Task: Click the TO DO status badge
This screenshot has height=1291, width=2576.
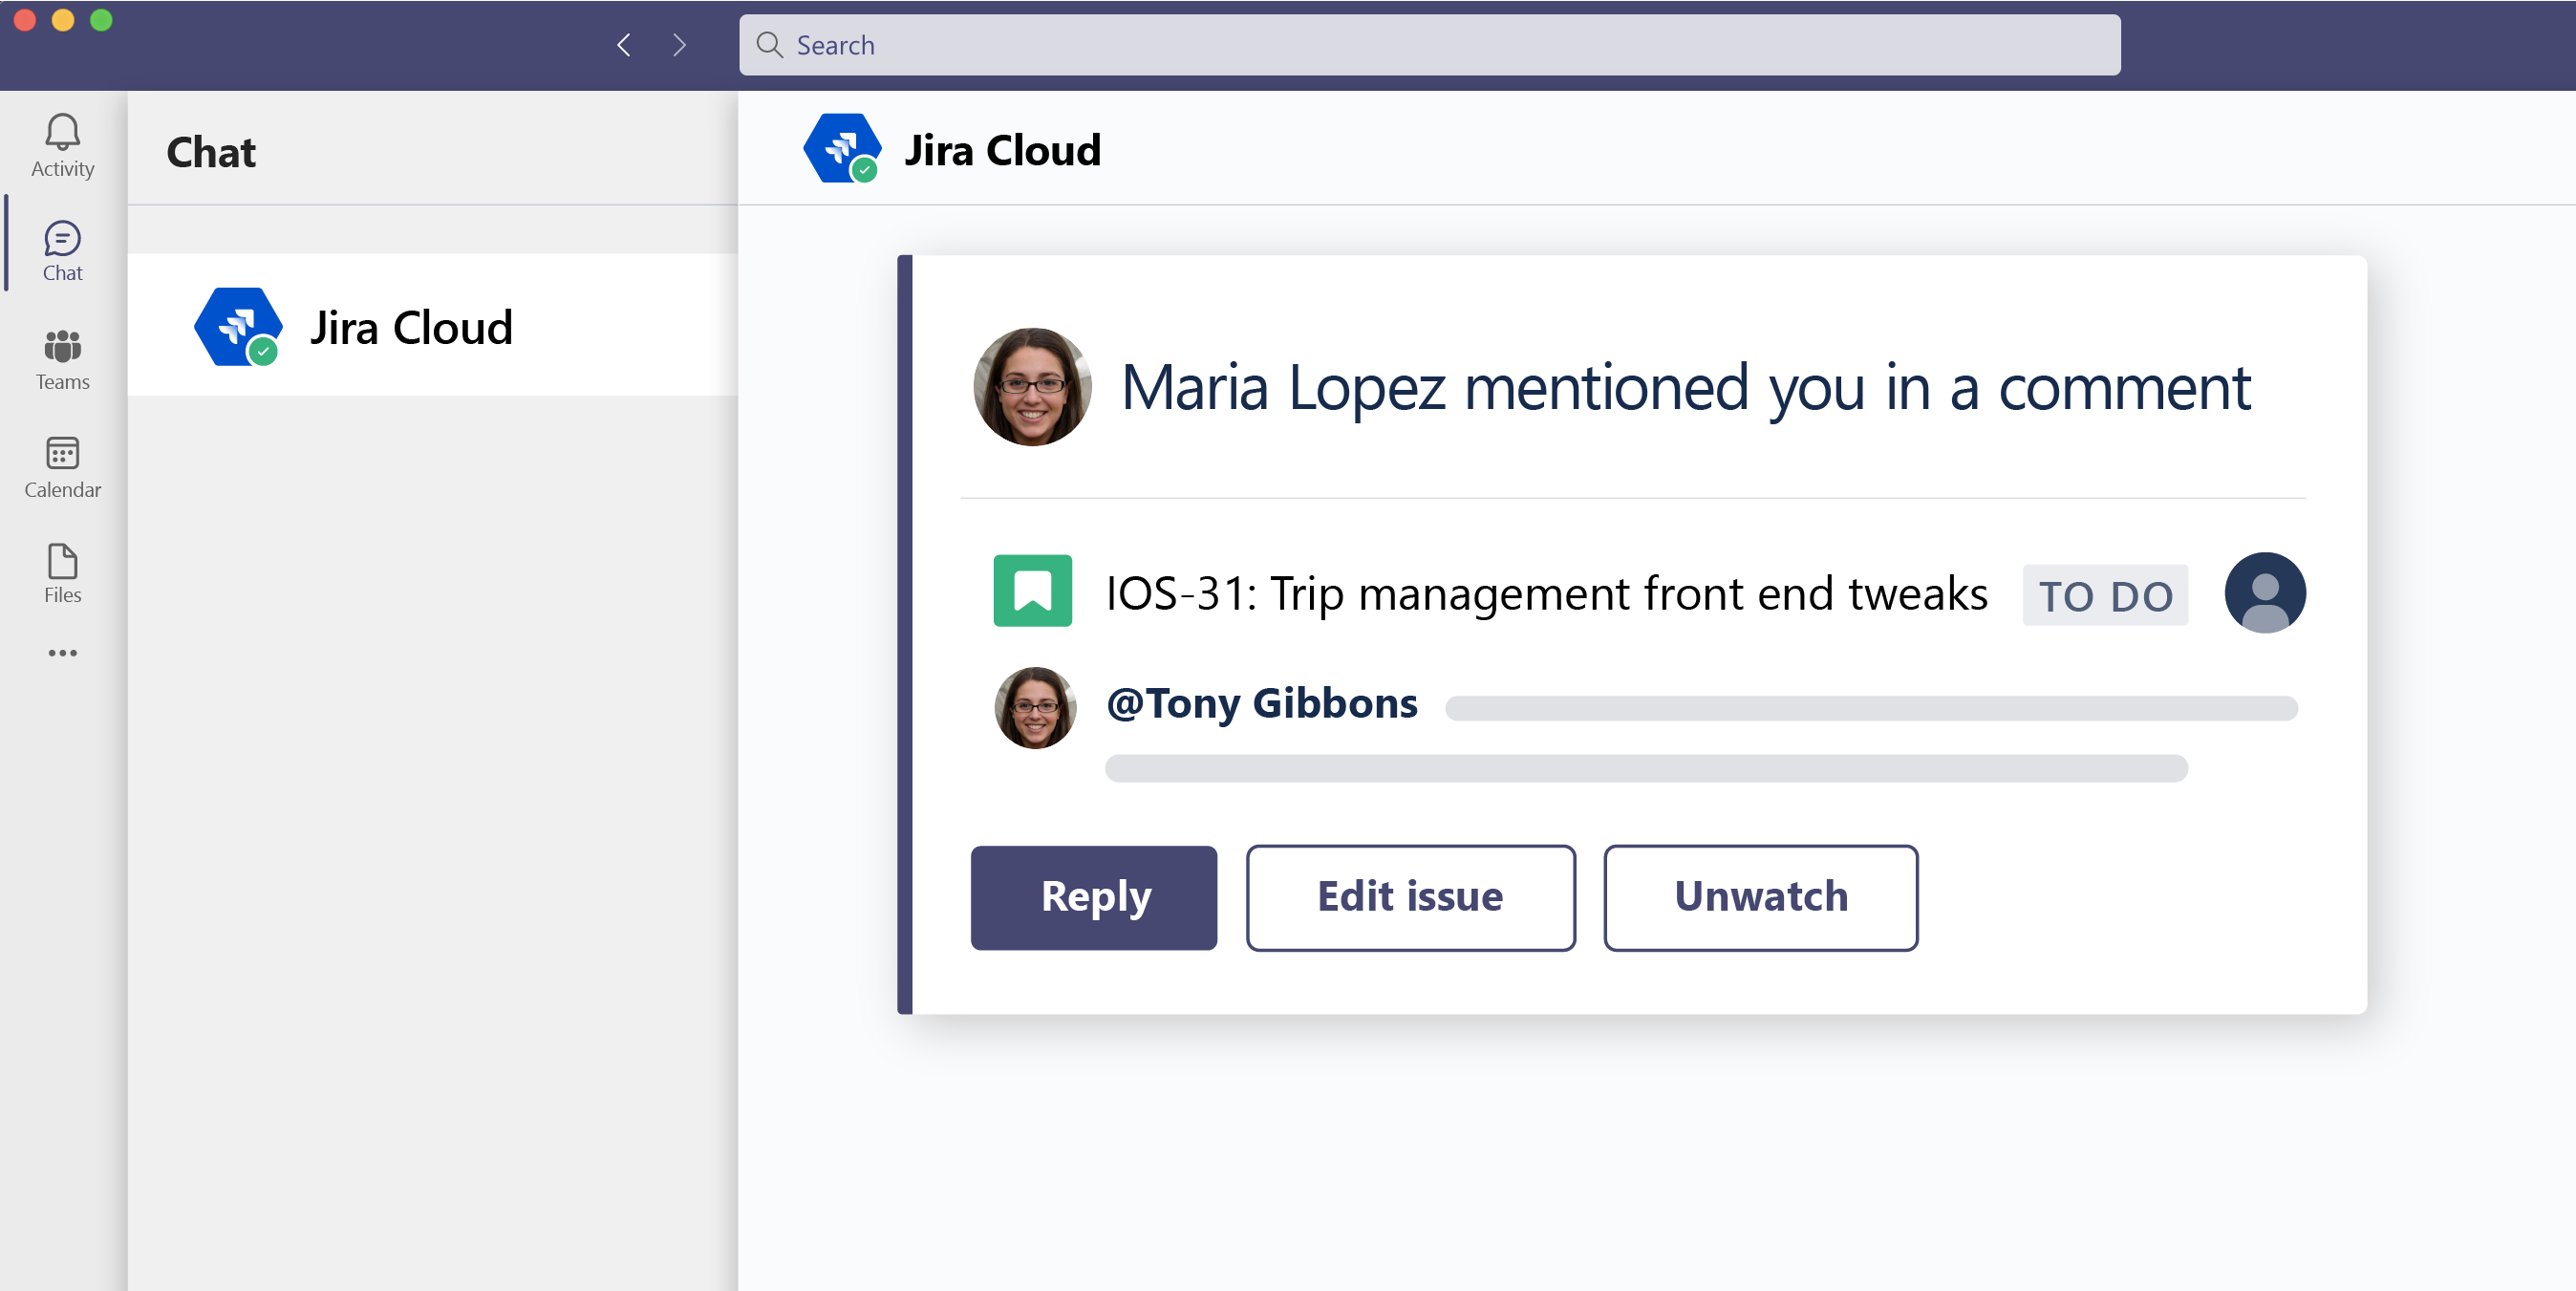Action: click(2107, 592)
